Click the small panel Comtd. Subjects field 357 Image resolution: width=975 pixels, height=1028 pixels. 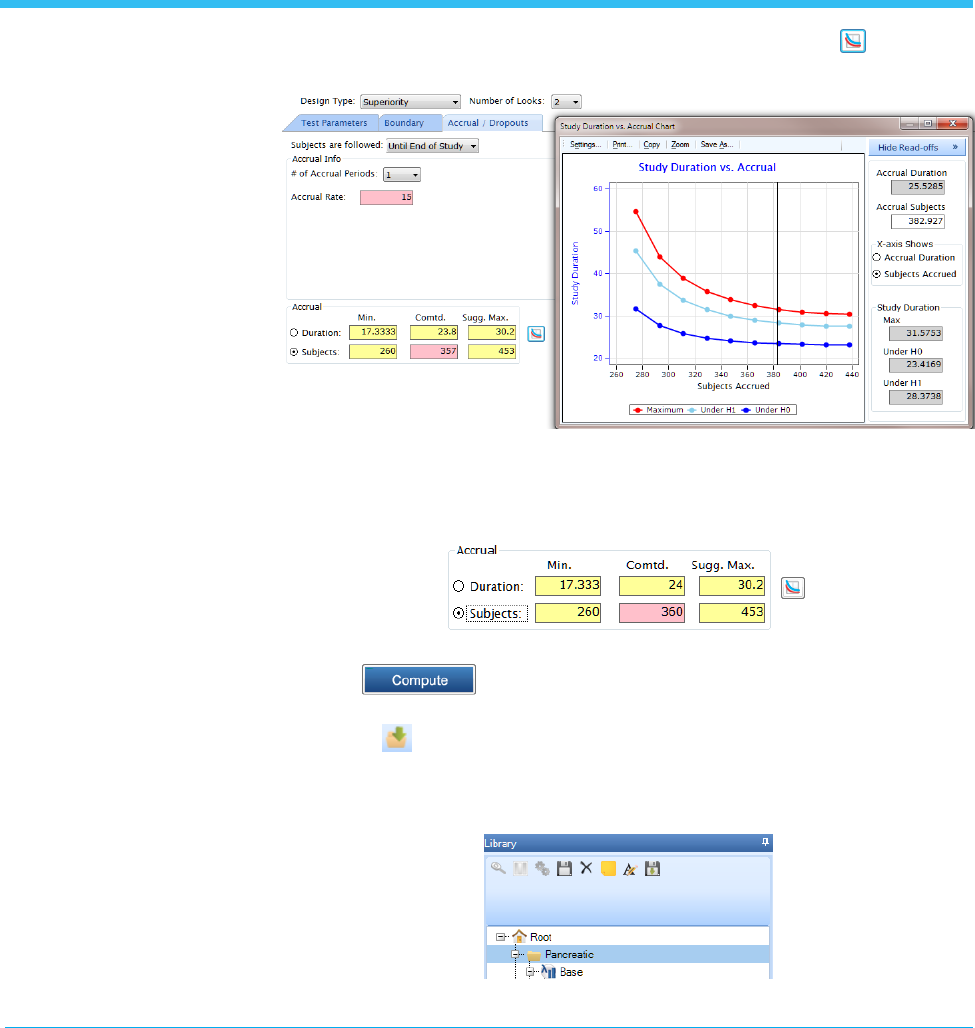coord(434,351)
